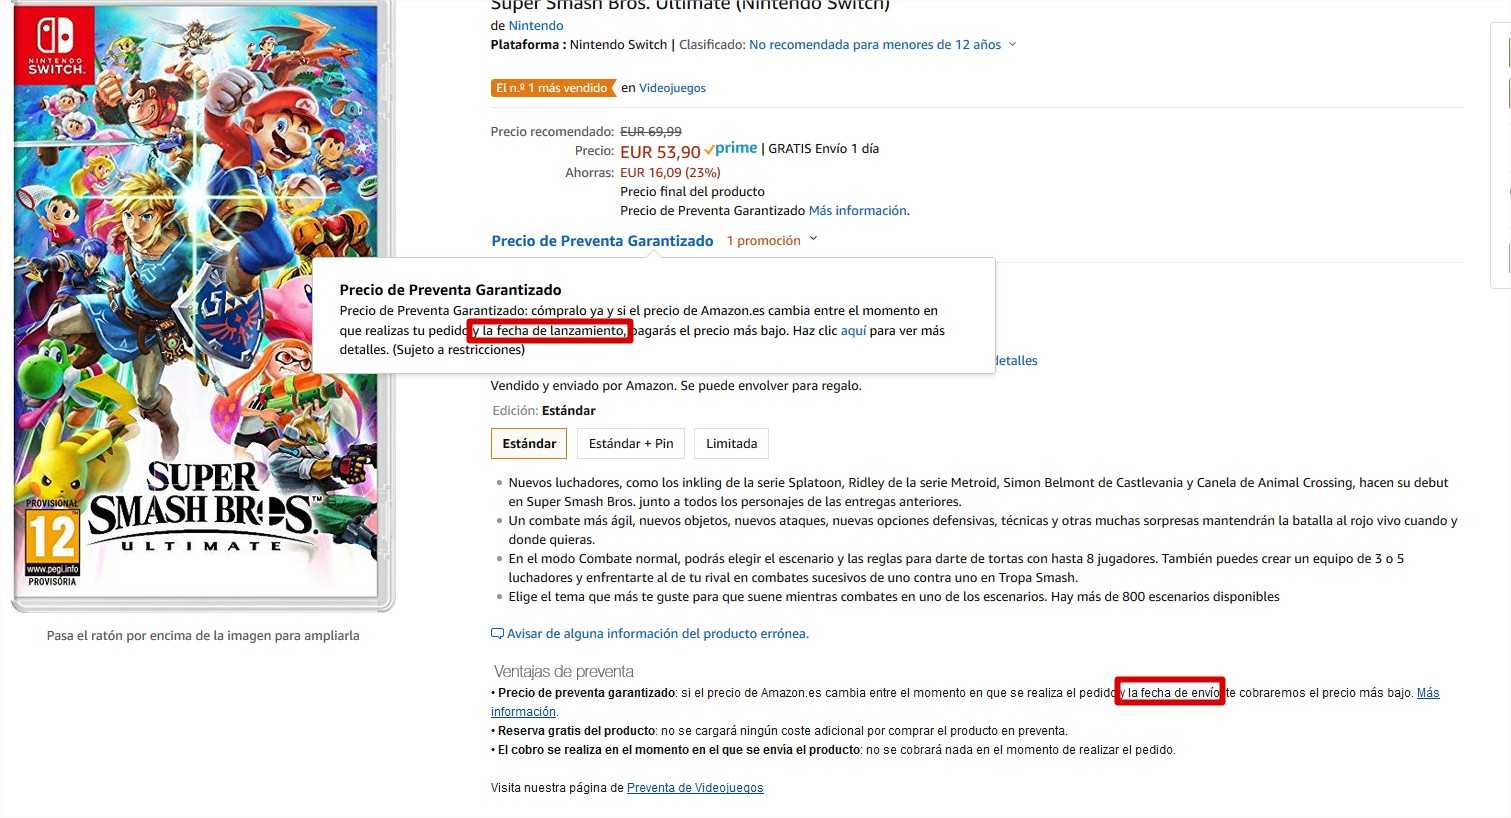Select the Estándar edition option
This screenshot has width=1511, height=818.
pos(529,444)
